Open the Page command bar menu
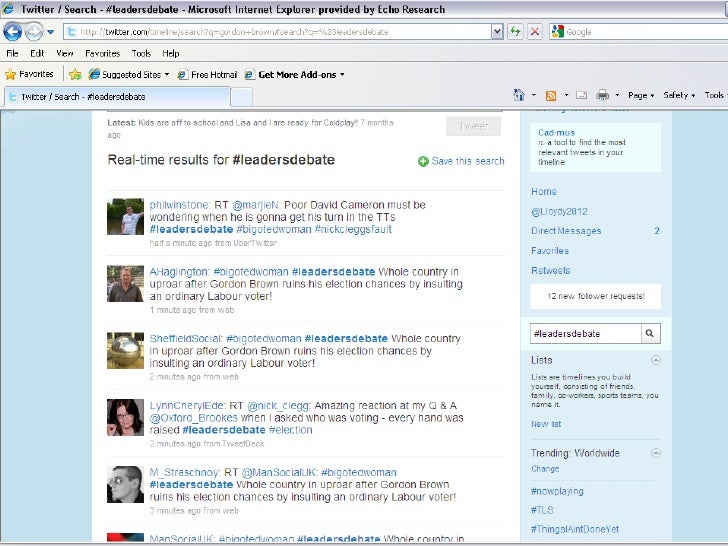Image resolution: width=728 pixels, height=546 pixels. (x=641, y=95)
